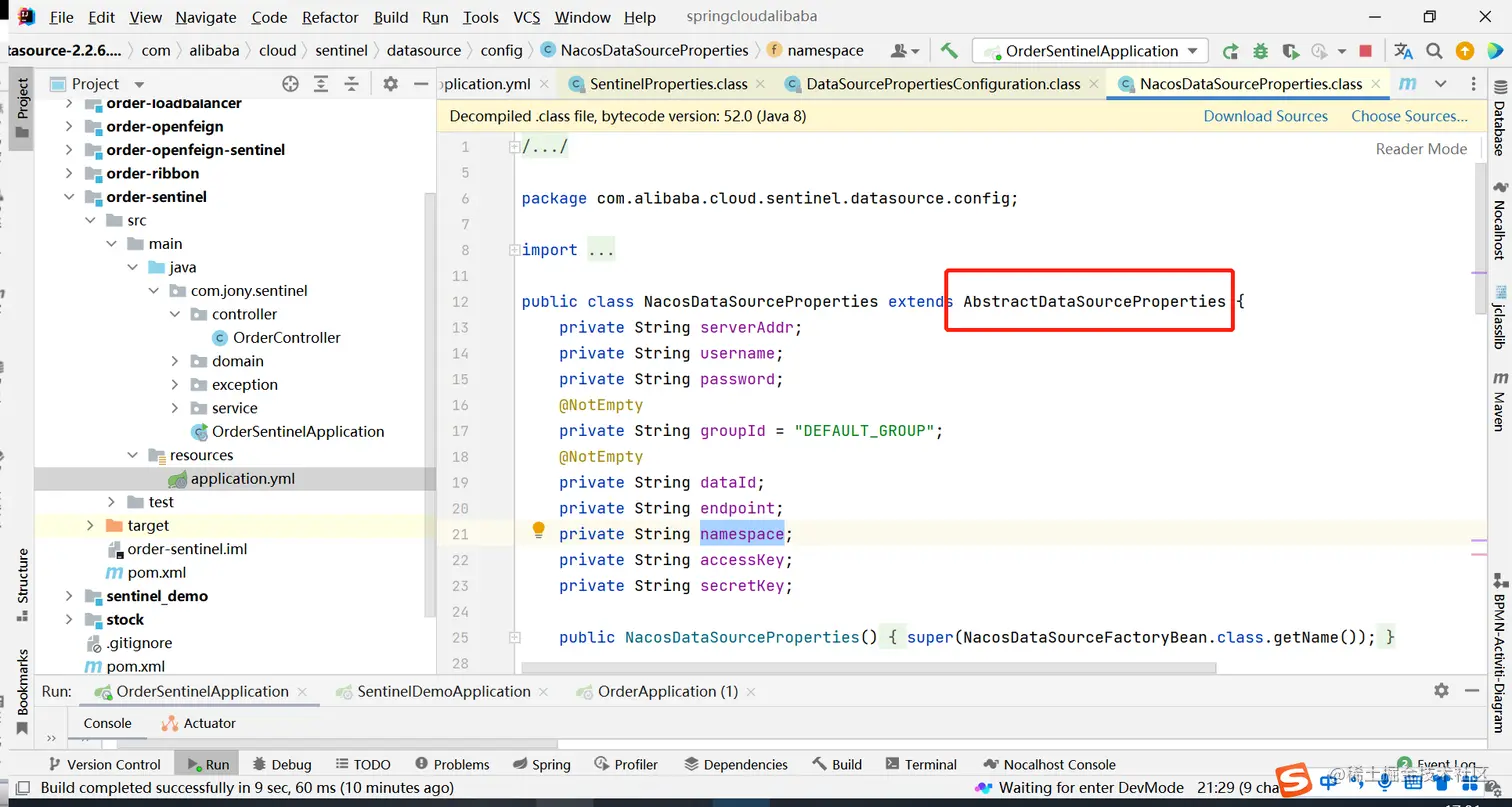
Task: Open the TODO tool window
Action: coord(362,764)
